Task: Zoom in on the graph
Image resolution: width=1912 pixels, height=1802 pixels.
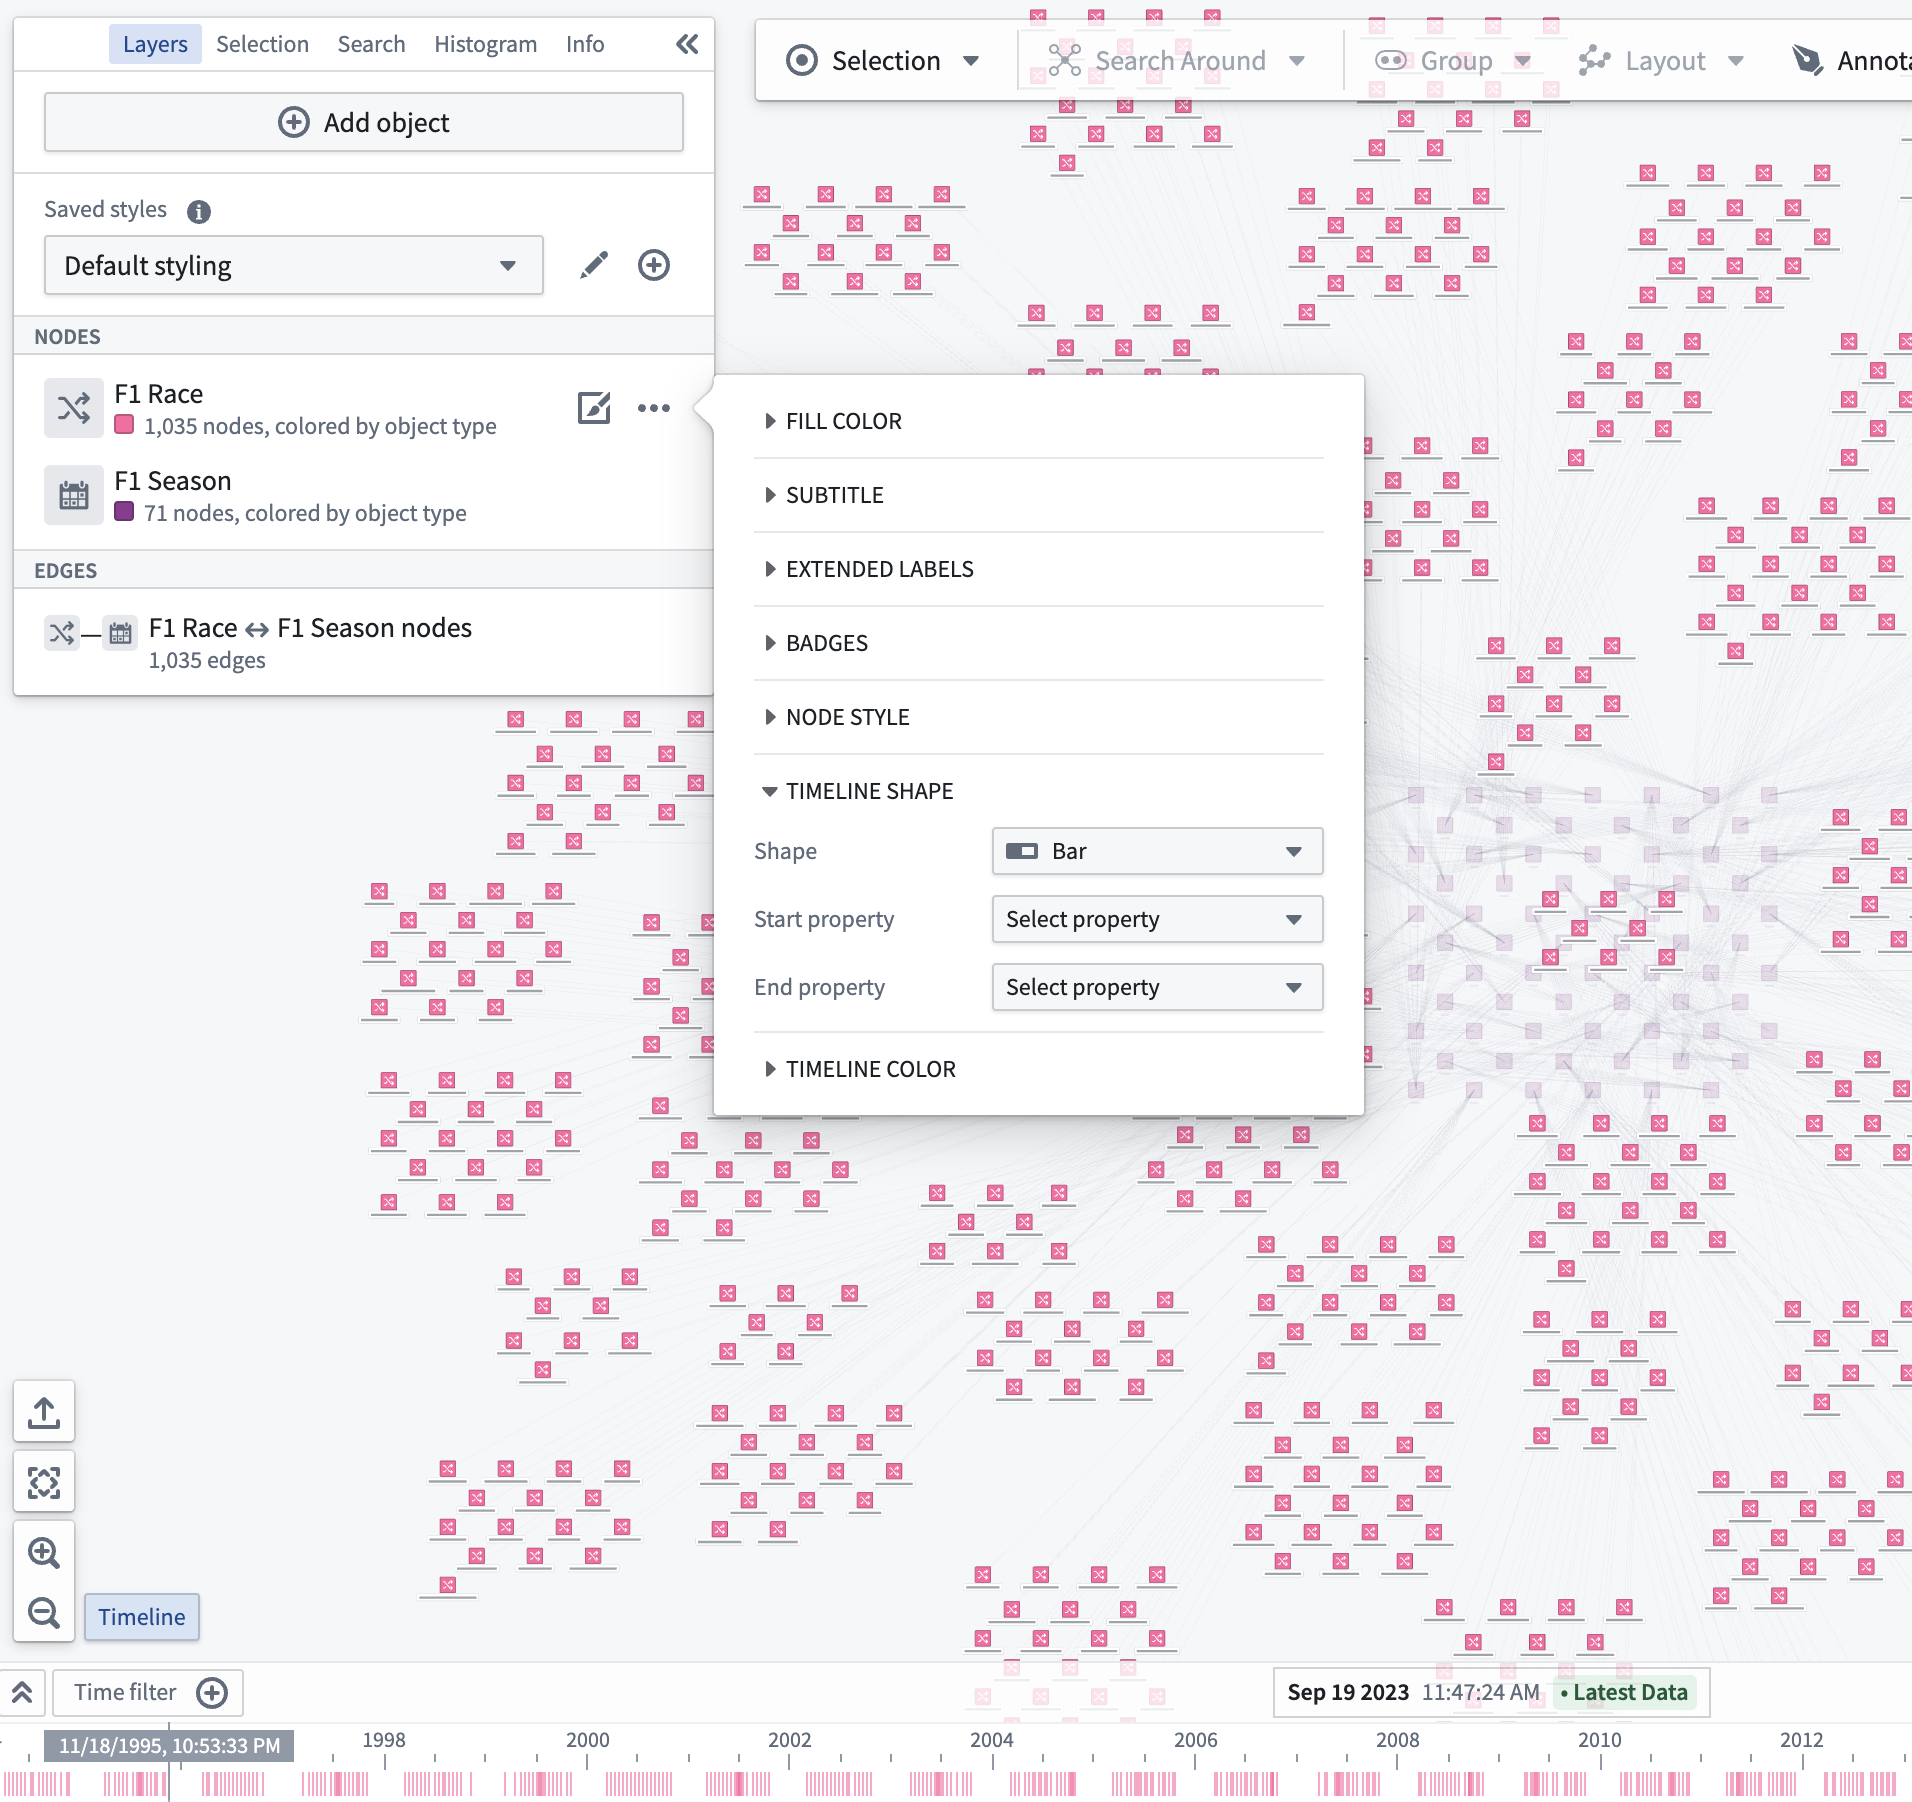Action: click(x=44, y=1552)
